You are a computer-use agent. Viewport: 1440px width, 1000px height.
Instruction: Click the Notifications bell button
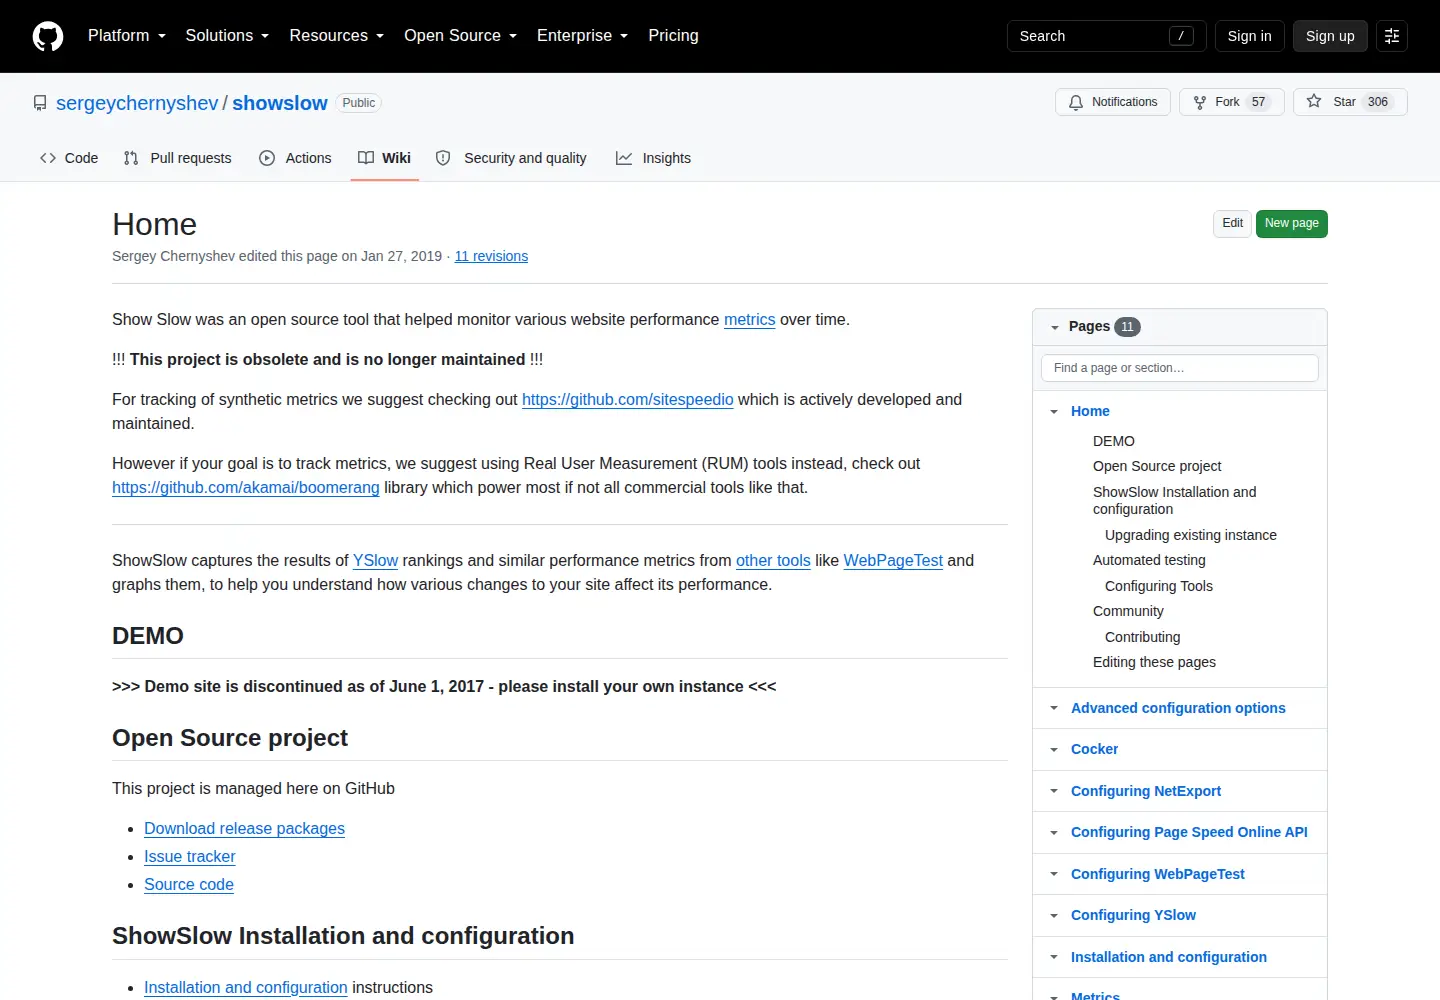[x=1113, y=102]
